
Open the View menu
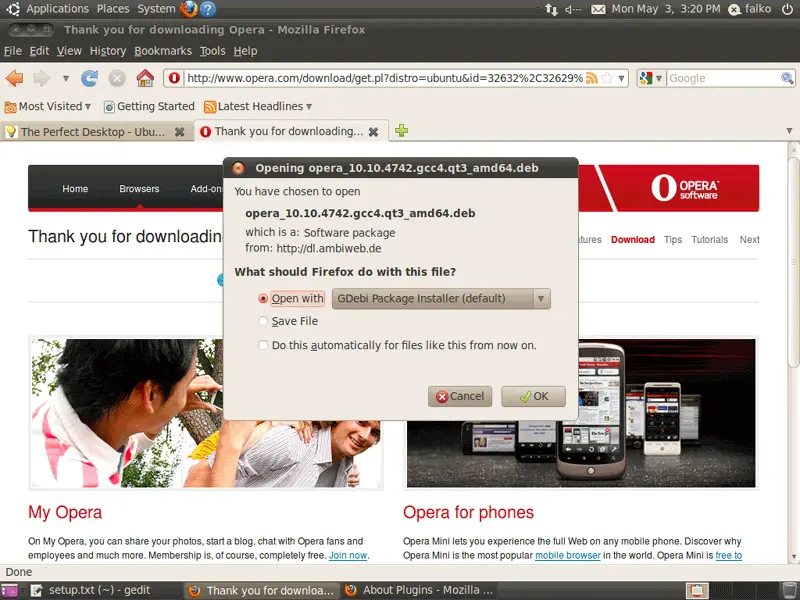(69, 51)
